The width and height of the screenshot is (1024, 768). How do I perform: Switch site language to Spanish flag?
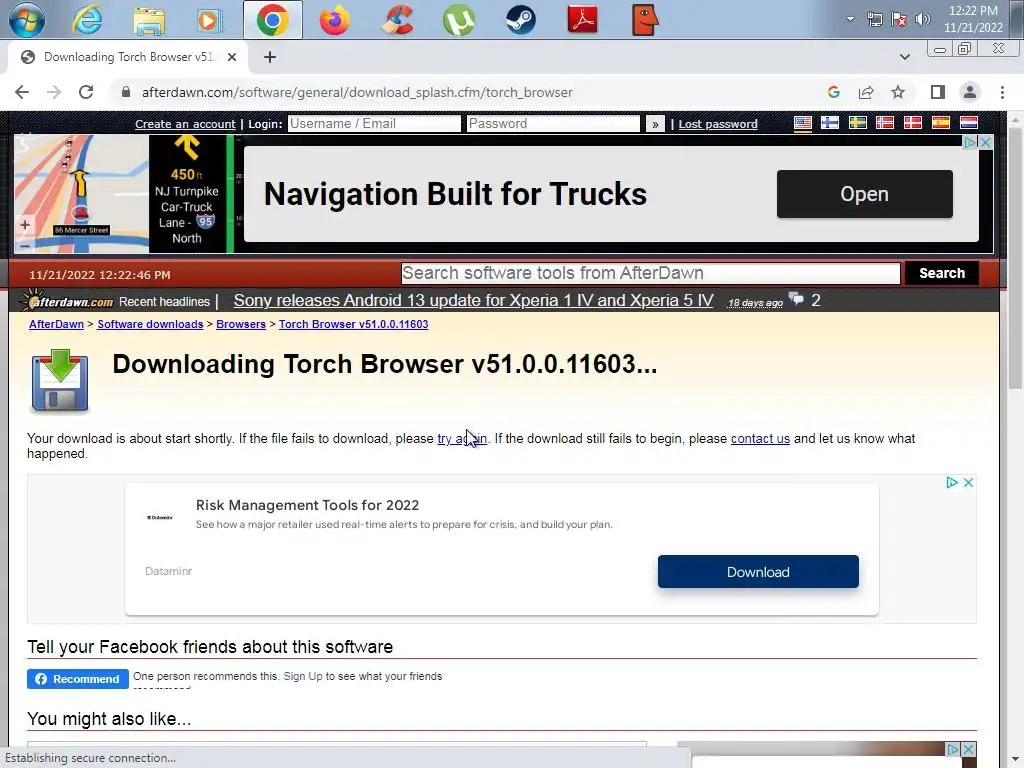point(941,123)
